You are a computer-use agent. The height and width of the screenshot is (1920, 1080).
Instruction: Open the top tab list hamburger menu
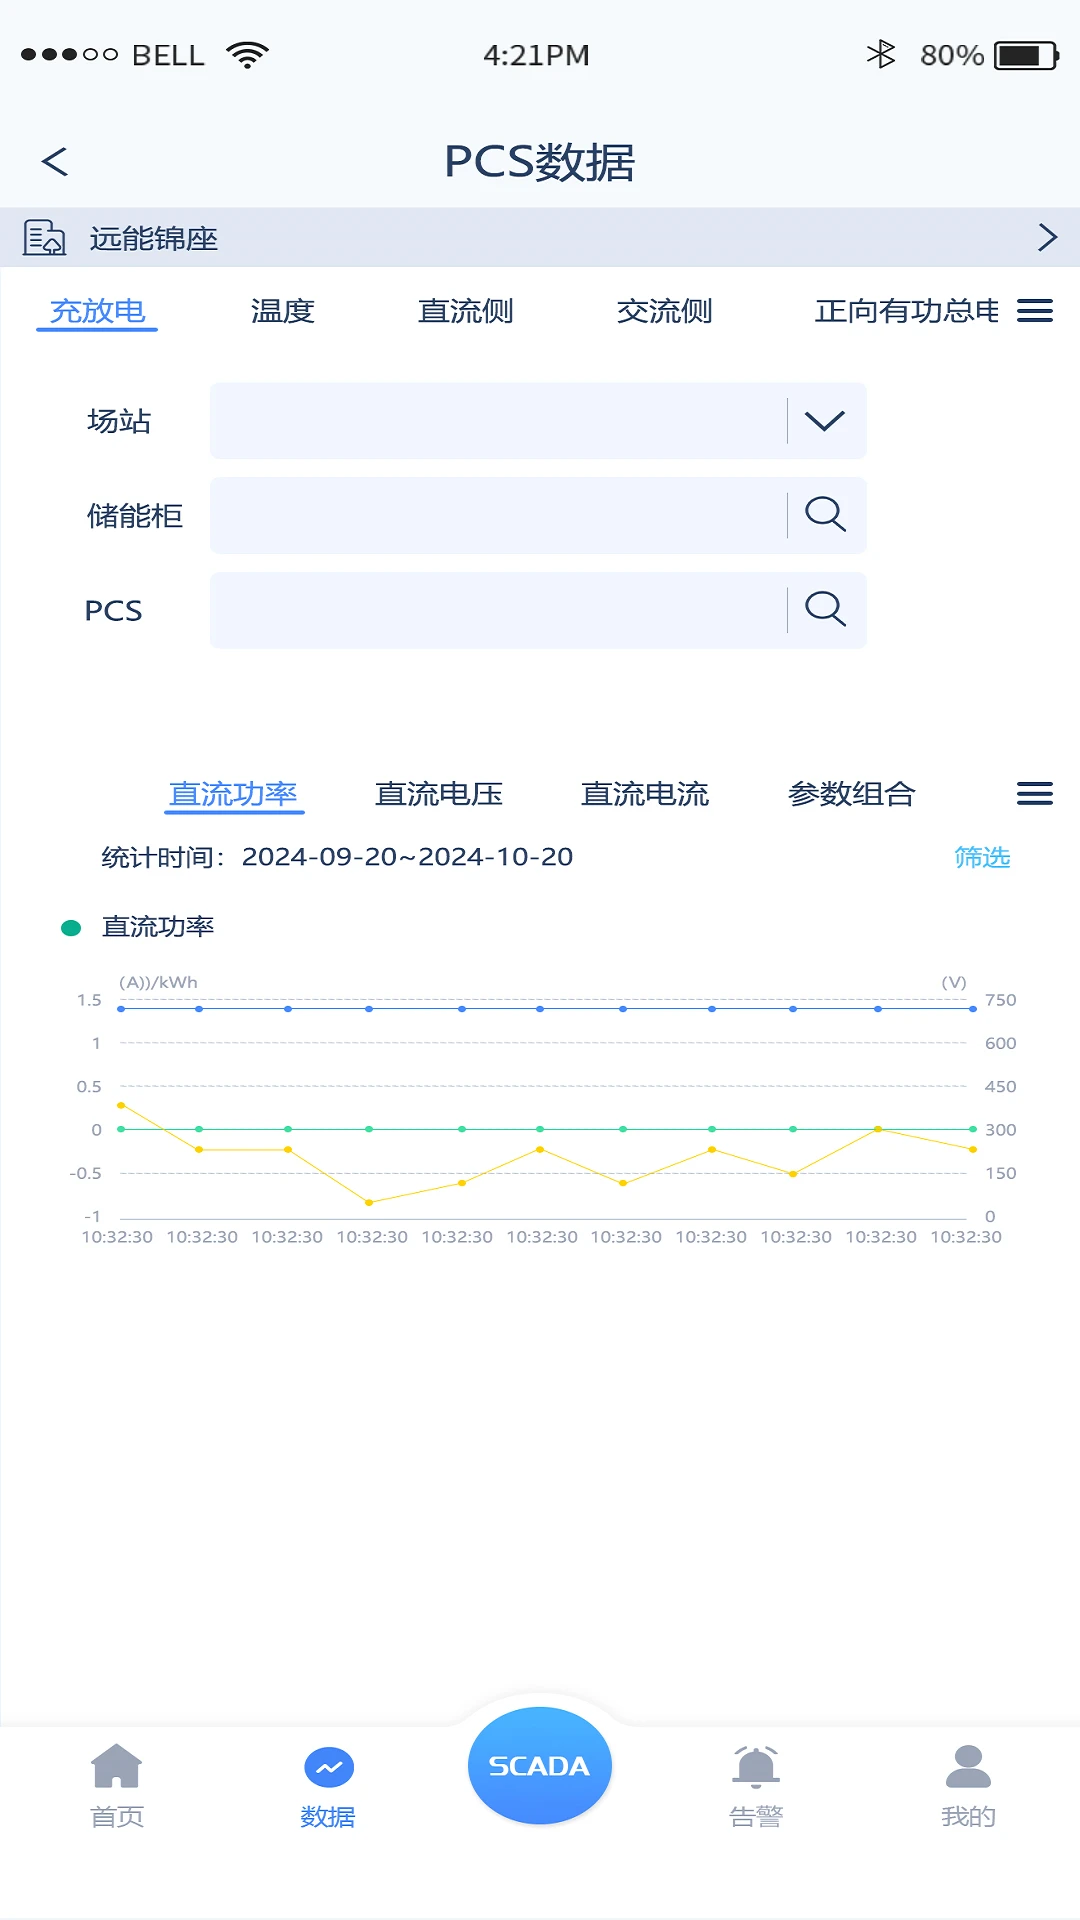[x=1034, y=311]
